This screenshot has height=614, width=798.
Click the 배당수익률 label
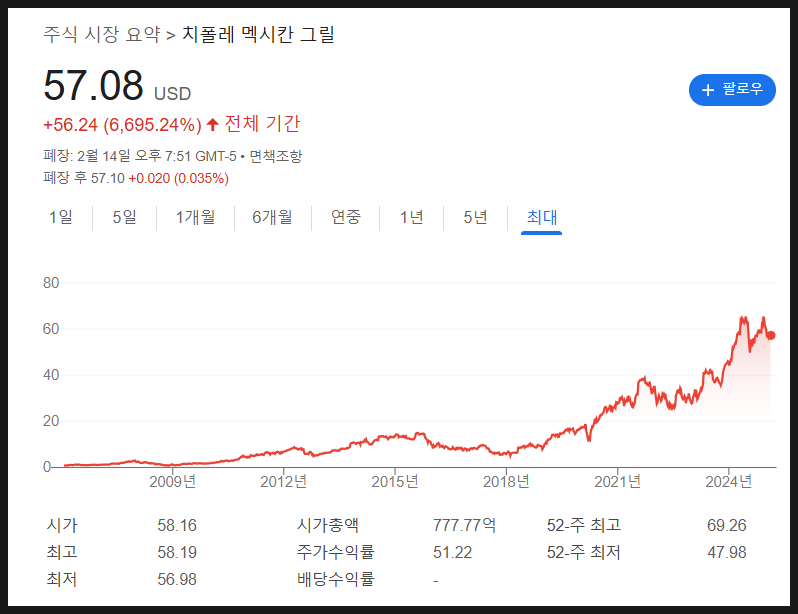[x=336, y=579]
